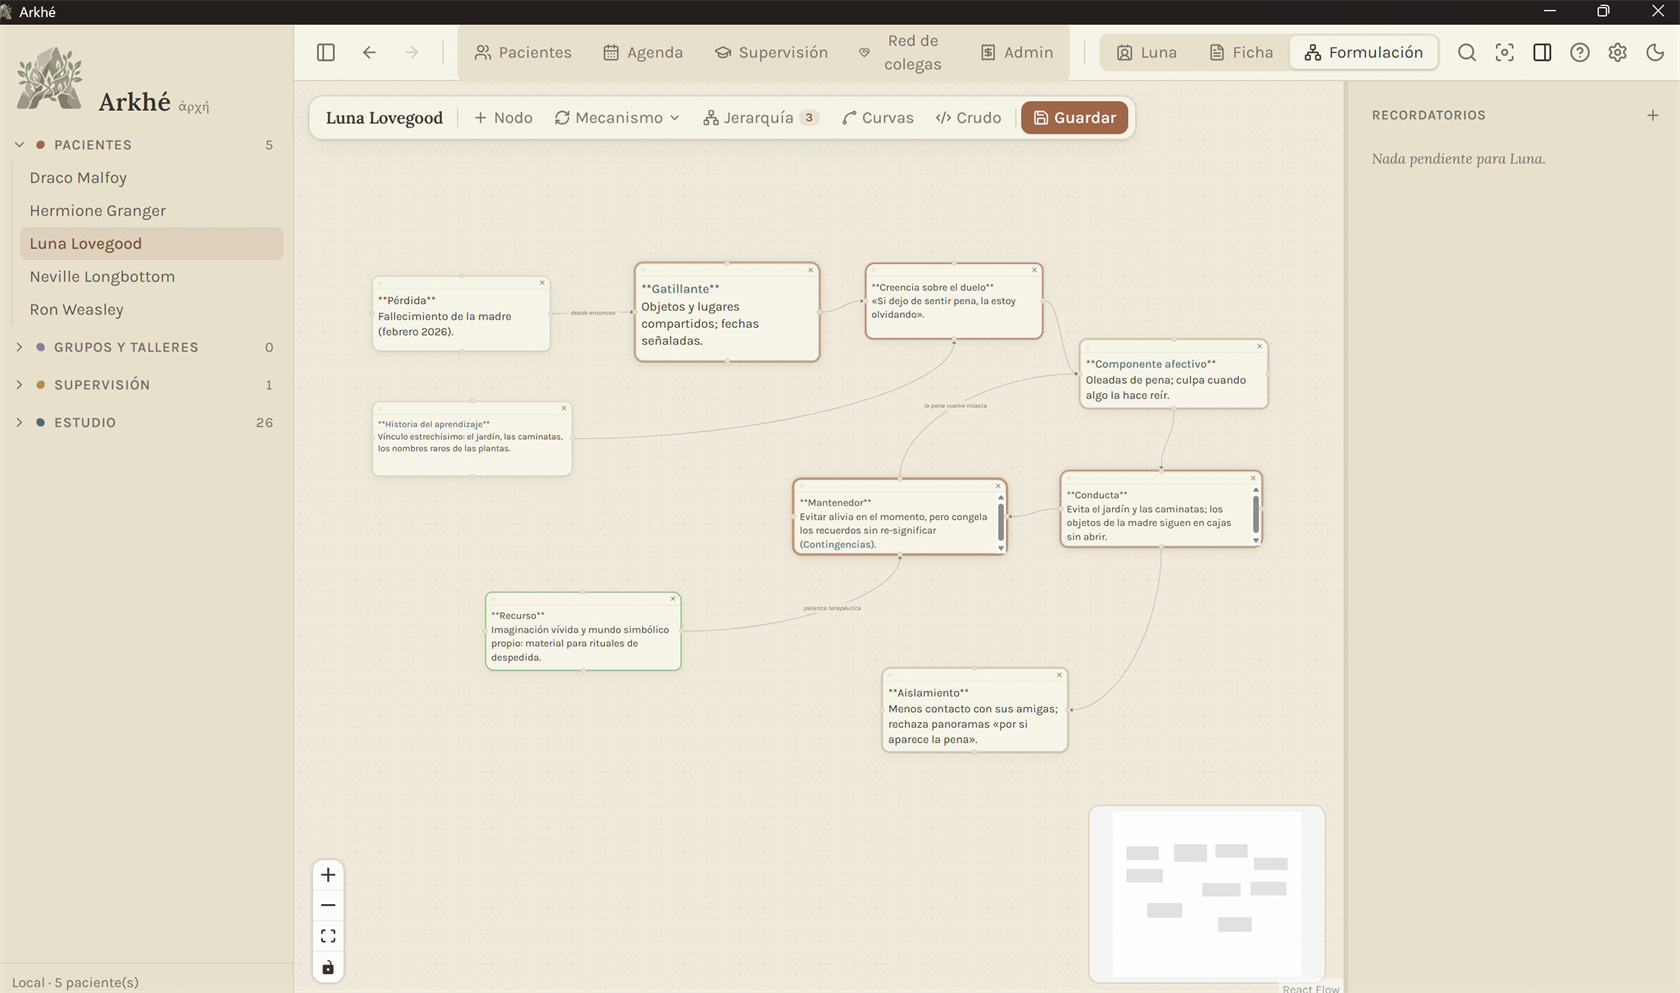Image resolution: width=1680 pixels, height=993 pixels.
Task: Click the Mantenedor node scrollbar
Action: [1001, 521]
